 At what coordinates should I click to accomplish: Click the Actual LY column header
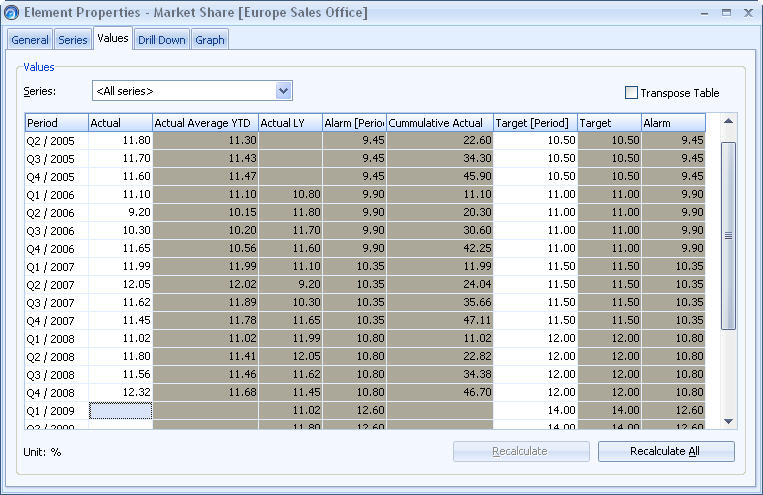pyautogui.click(x=290, y=123)
